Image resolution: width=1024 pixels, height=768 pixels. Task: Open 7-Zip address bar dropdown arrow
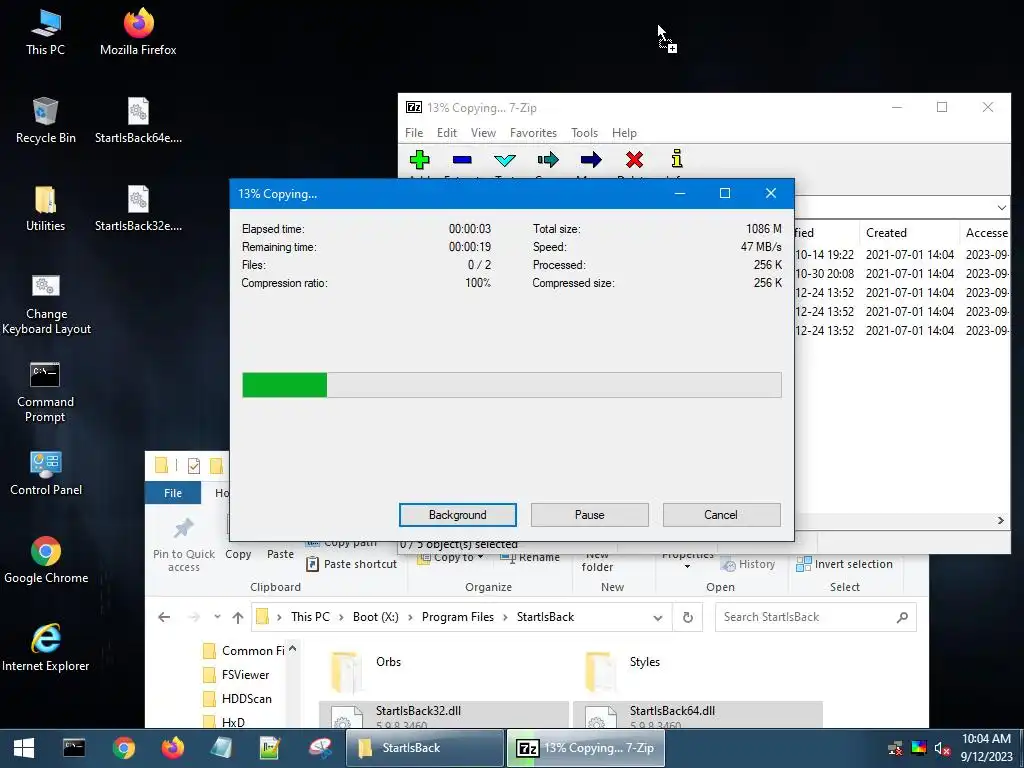click(1001, 208)
